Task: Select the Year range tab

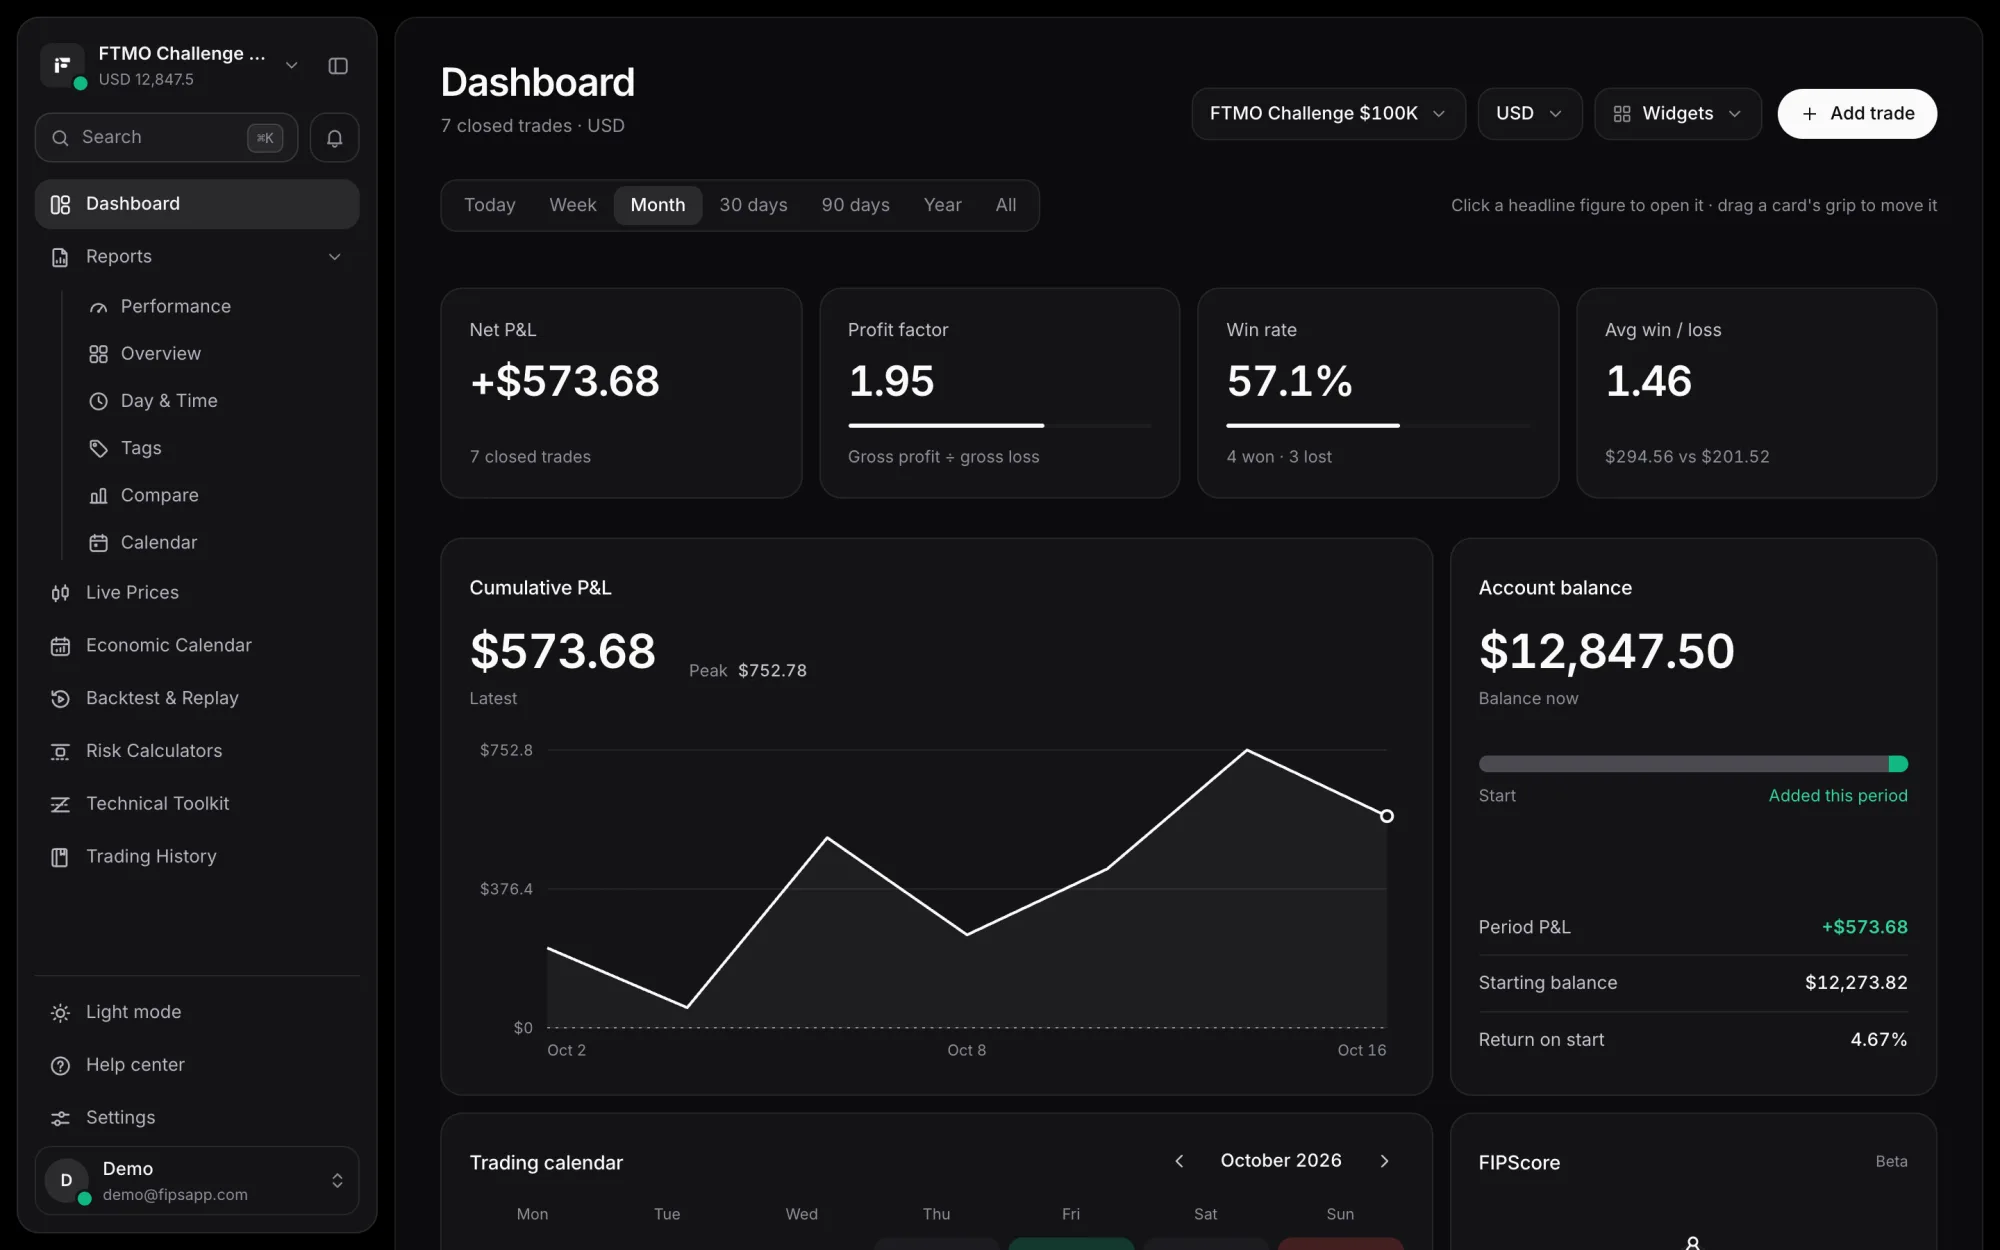Action: [x=942, y=205]
